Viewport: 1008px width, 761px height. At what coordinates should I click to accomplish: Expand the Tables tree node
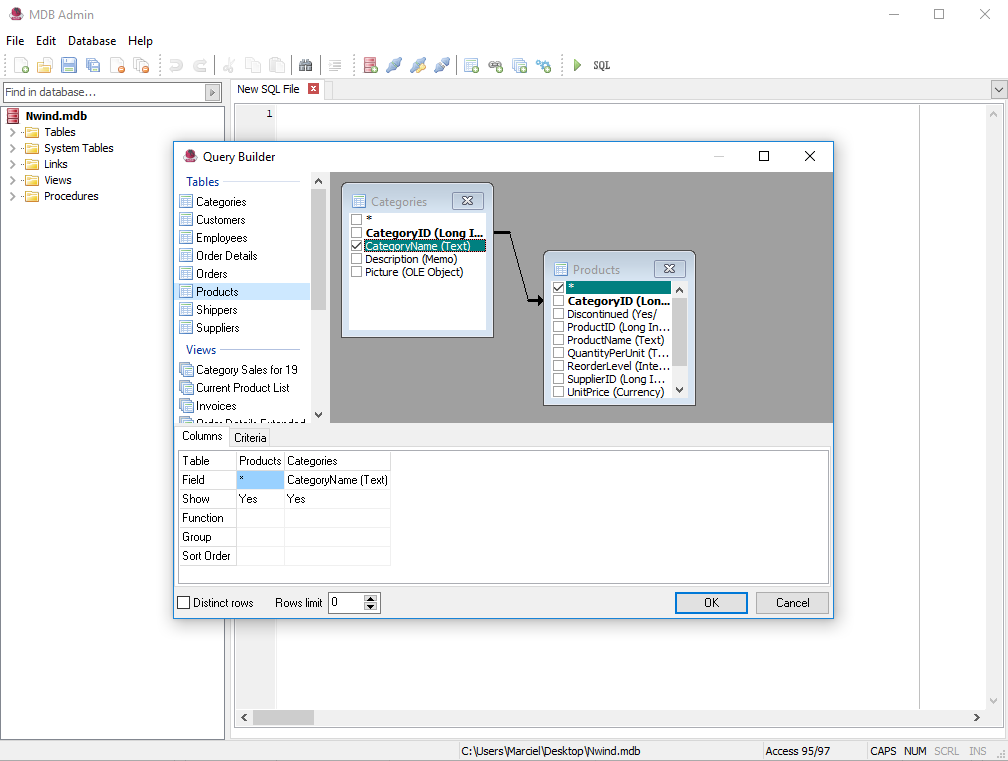point(14,131)
